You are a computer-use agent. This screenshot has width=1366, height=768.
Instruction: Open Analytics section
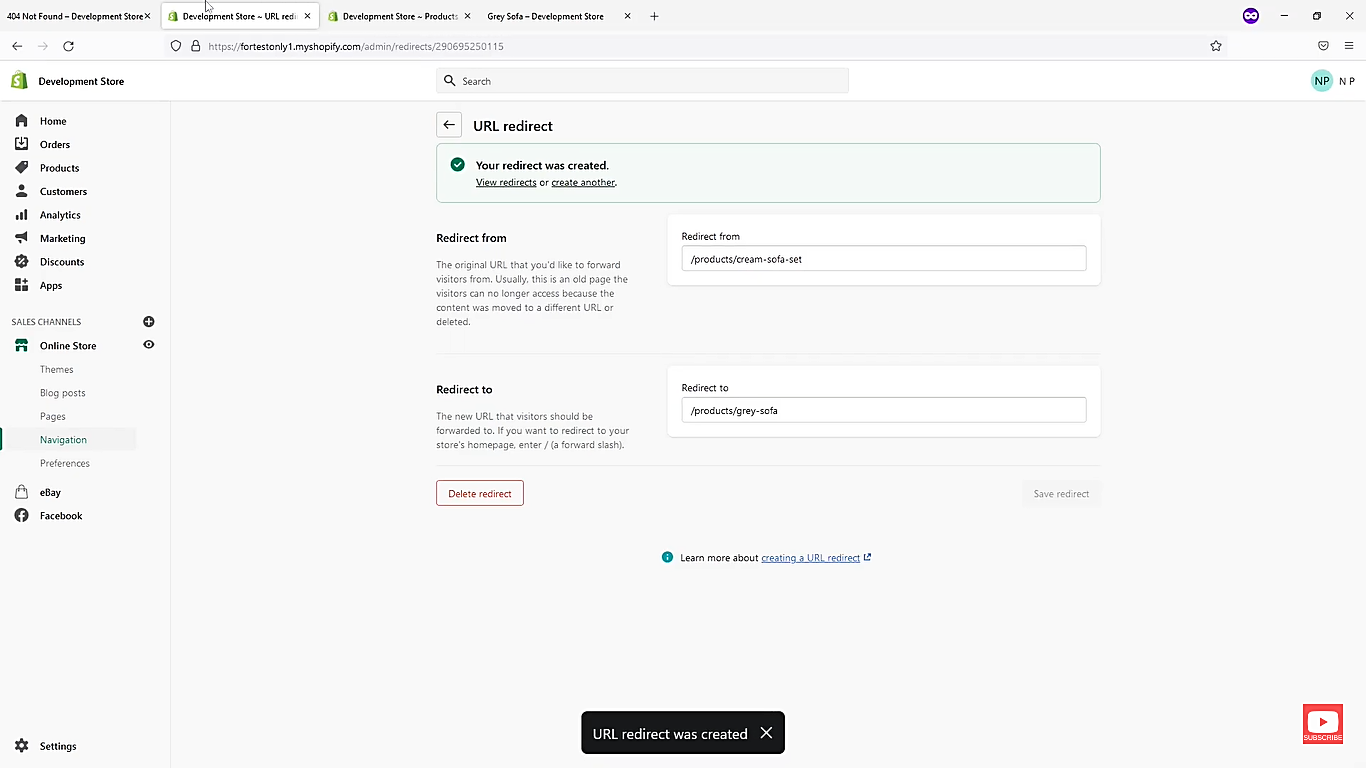pyautogui.click(x=60, y=215)
